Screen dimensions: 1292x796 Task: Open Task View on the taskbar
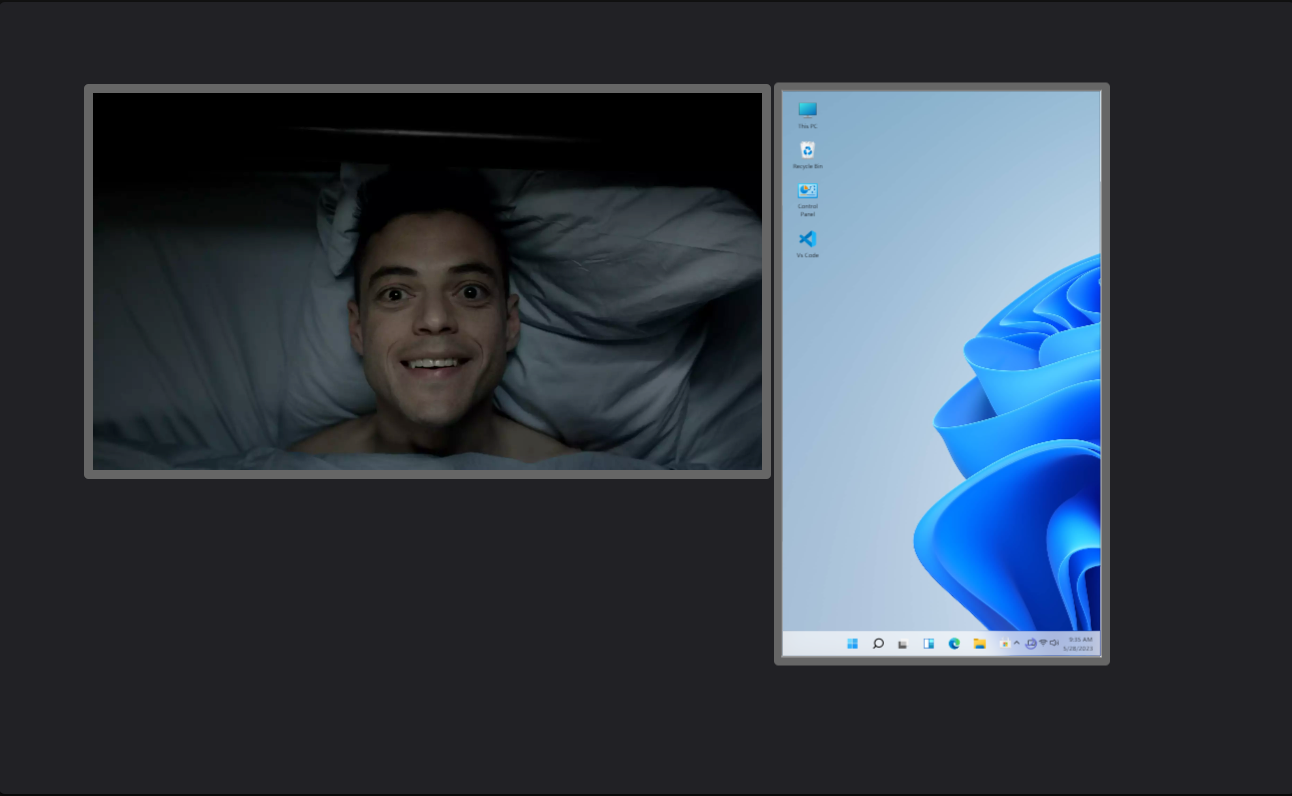(x=903, y=644)
